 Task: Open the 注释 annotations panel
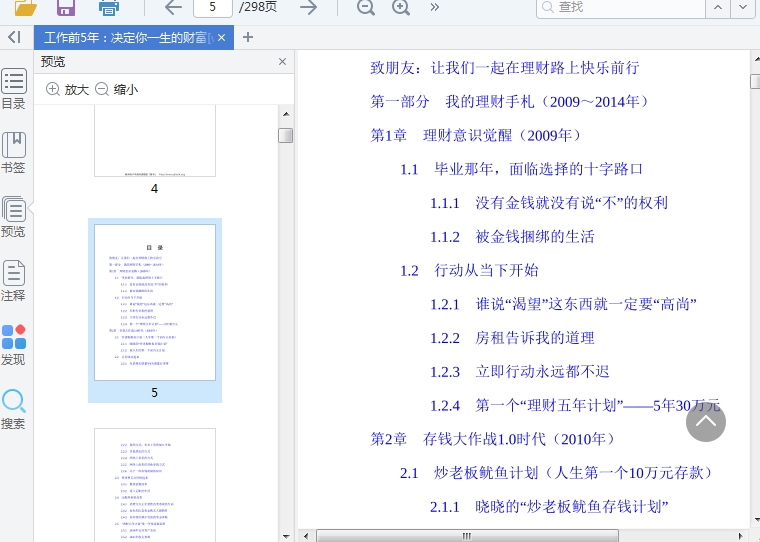[x=14, y=281]
